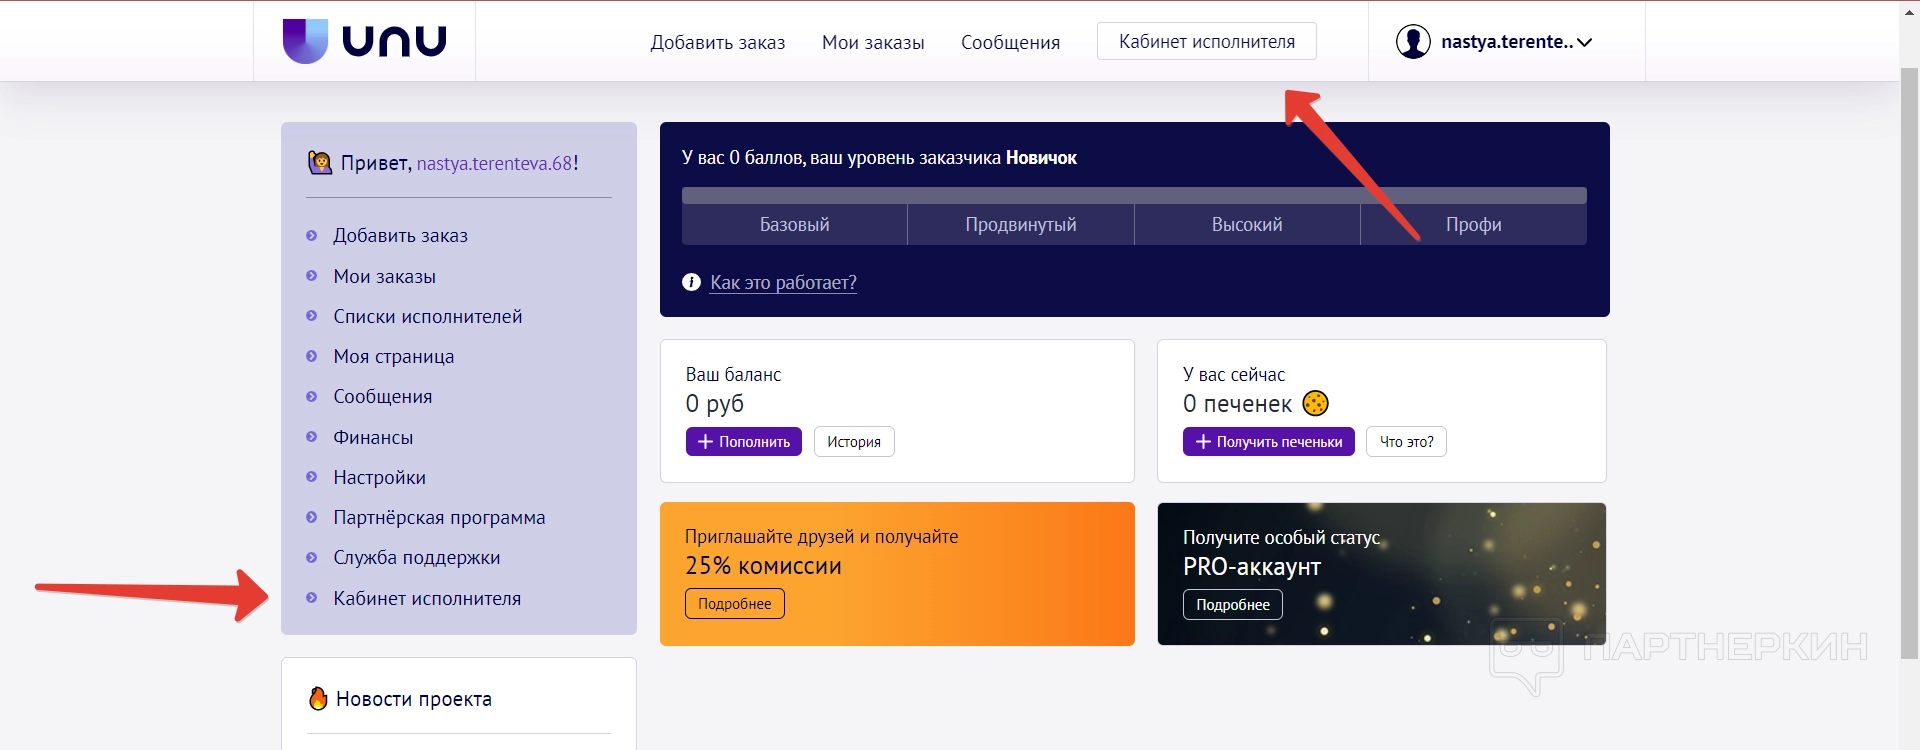Click the waving person icon beside 'Привет'

pos(320,162)
